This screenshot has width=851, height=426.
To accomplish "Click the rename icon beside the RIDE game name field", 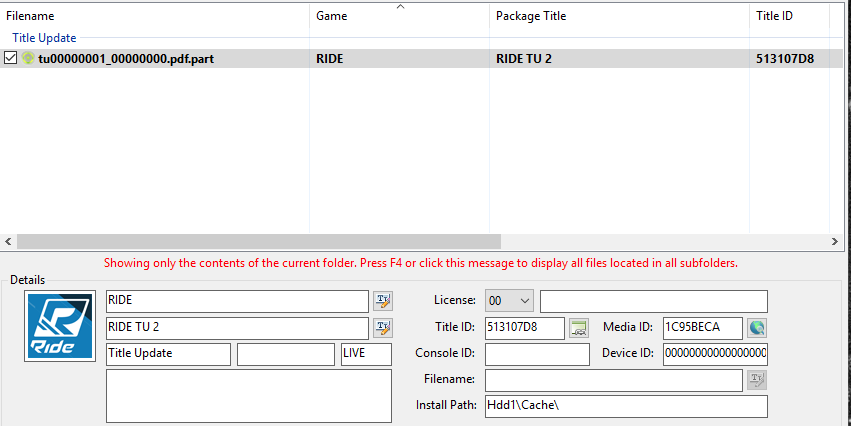I will (383, 300).
